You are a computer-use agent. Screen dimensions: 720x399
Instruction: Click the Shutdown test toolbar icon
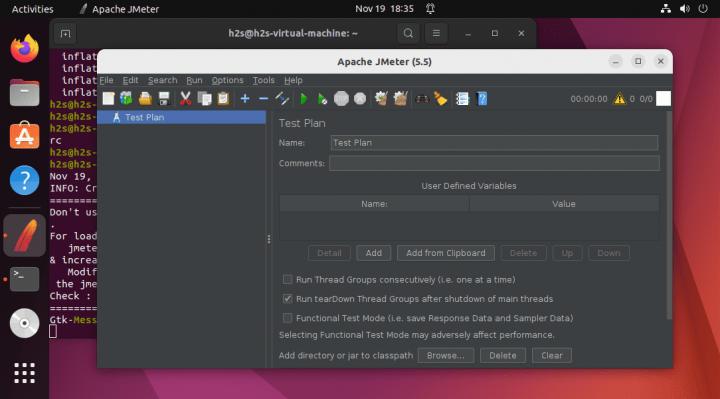(360, 99)
